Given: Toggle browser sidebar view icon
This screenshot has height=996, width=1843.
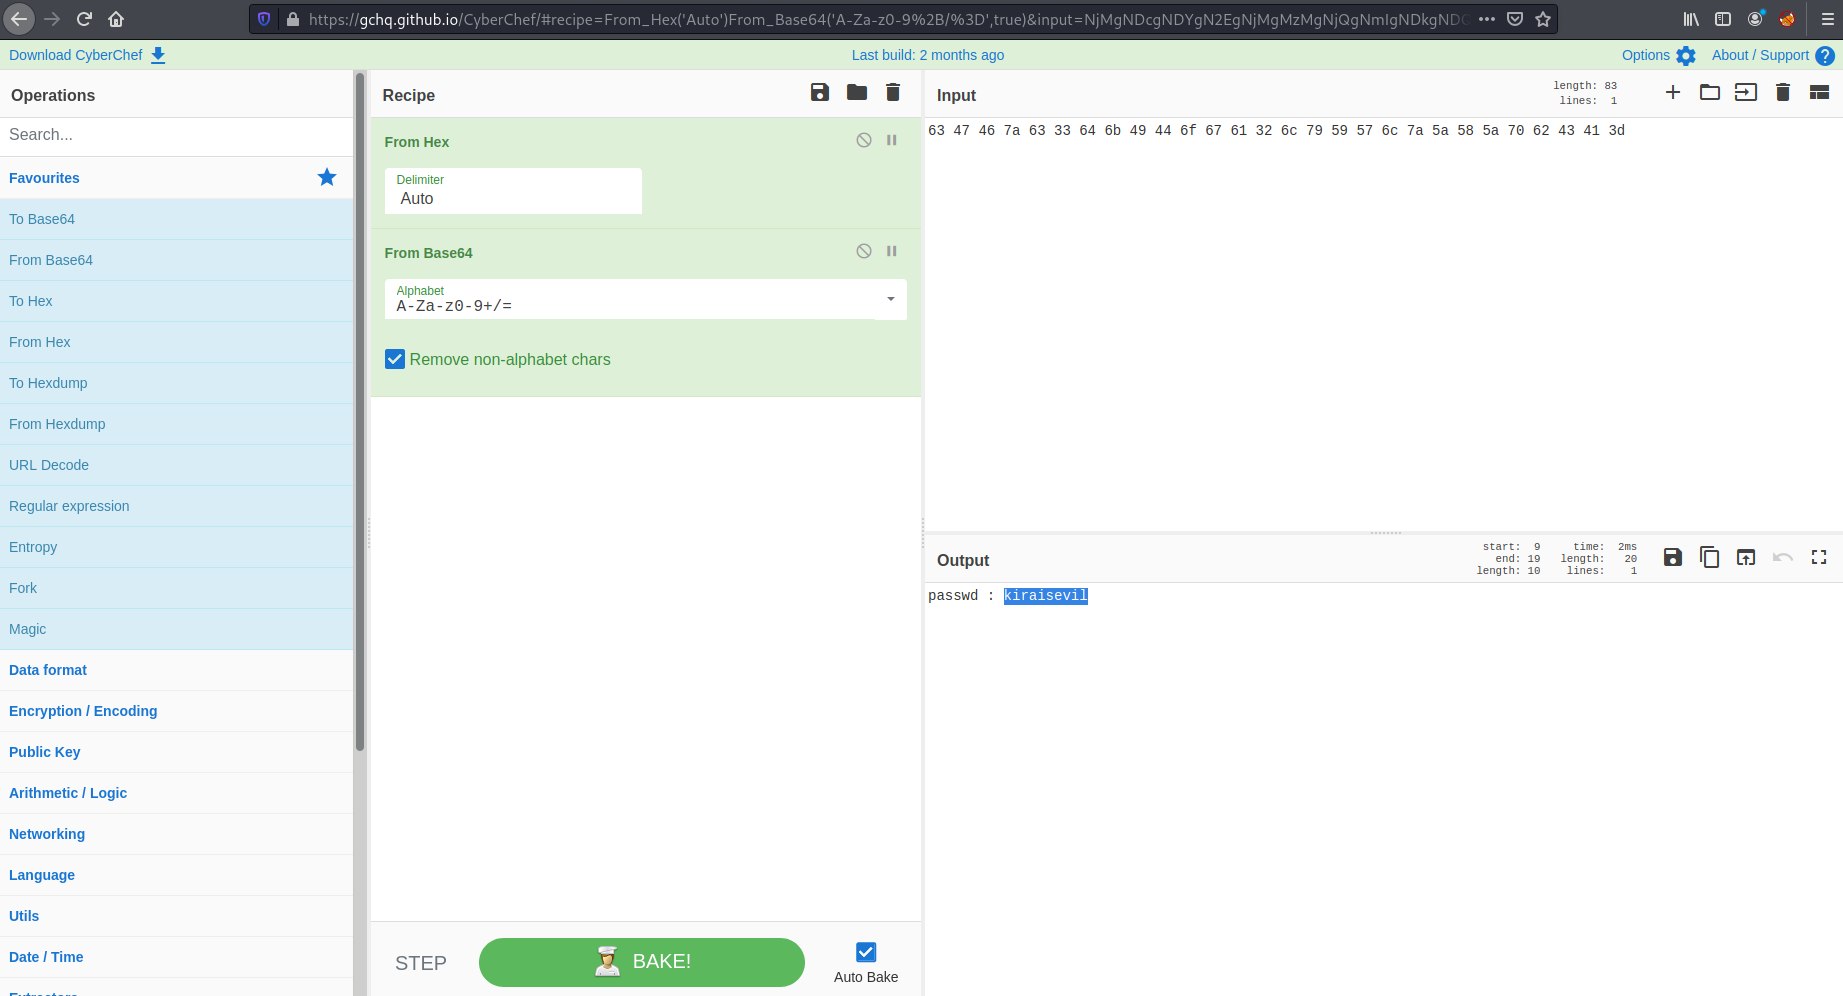Looking at the screenshot, I should [x=1723, y=19].
